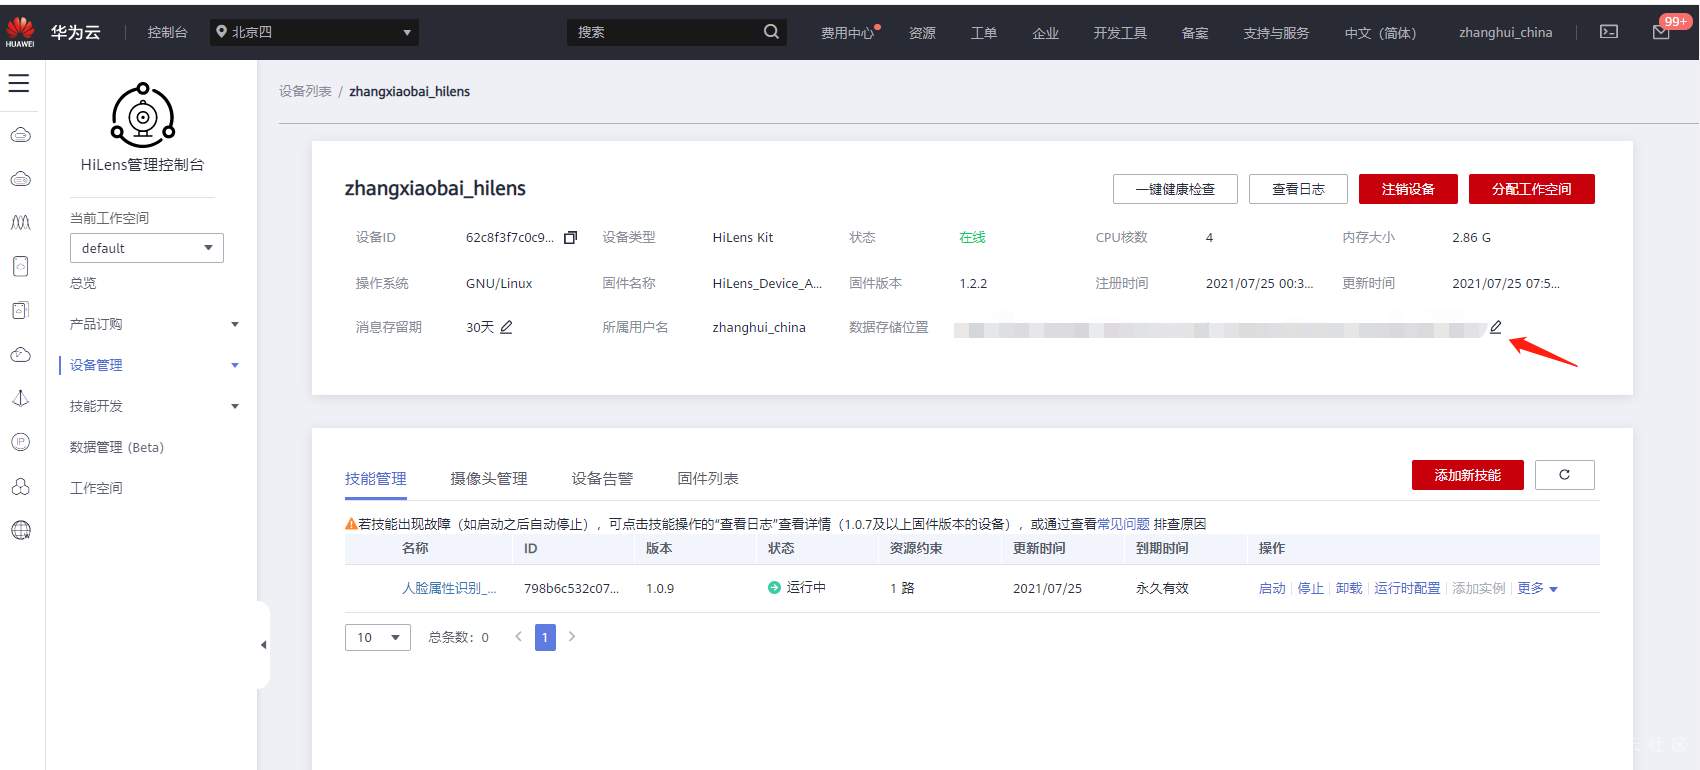Click the top search input field
The width and height of the screenshot is (1700, 770).
pos(664,32)
